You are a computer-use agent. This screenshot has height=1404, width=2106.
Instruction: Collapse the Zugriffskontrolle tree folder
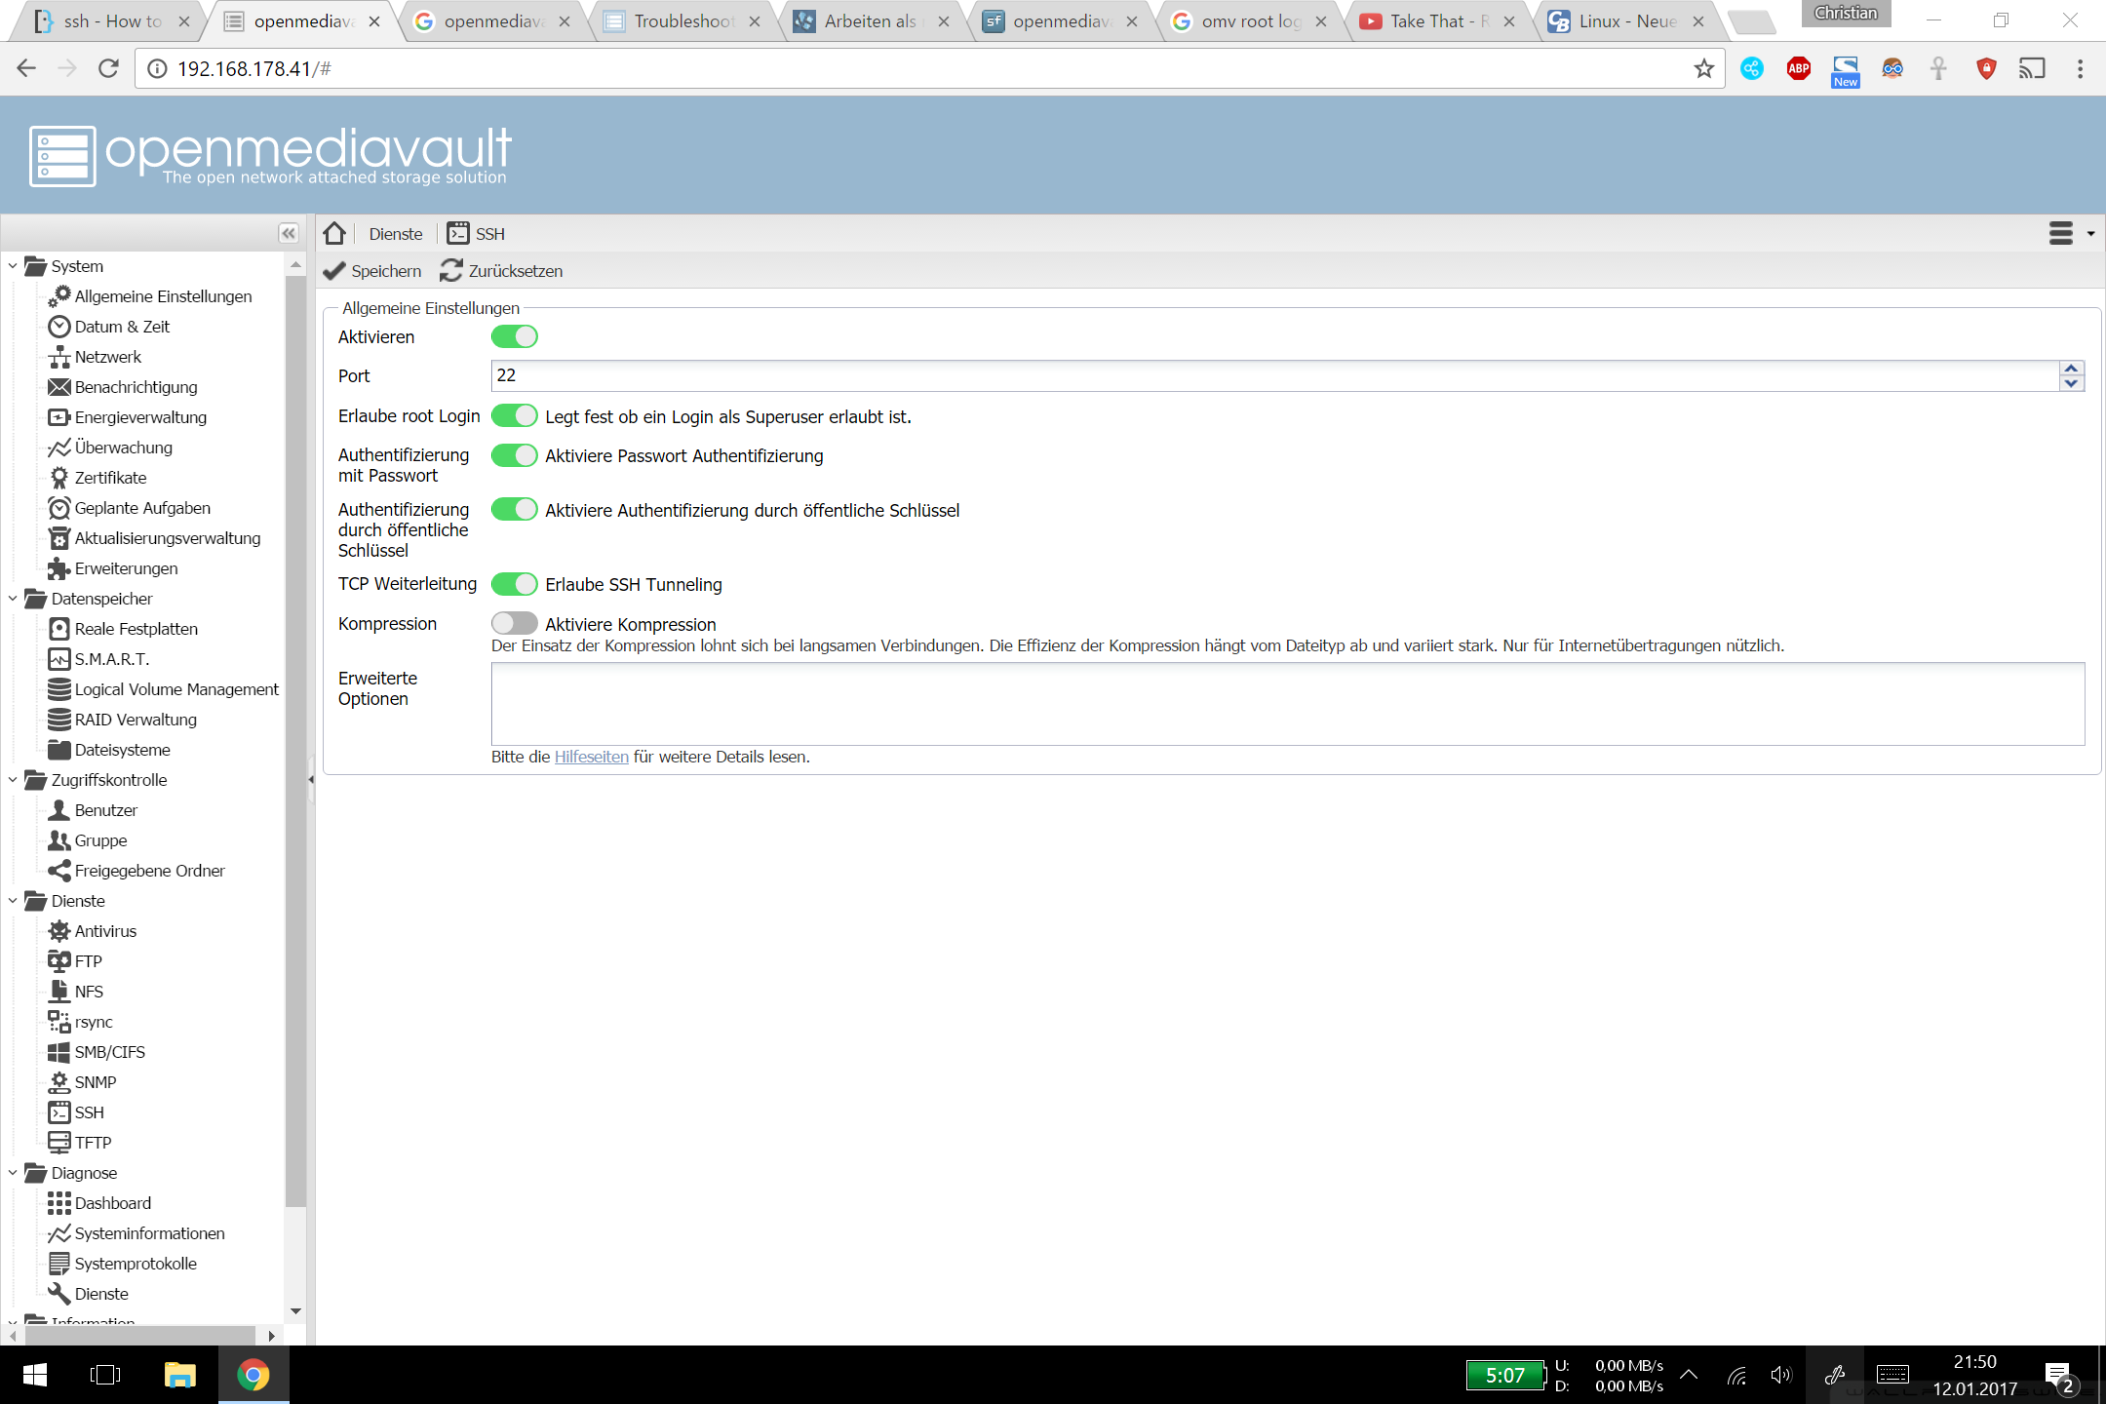tap(13, 780)
